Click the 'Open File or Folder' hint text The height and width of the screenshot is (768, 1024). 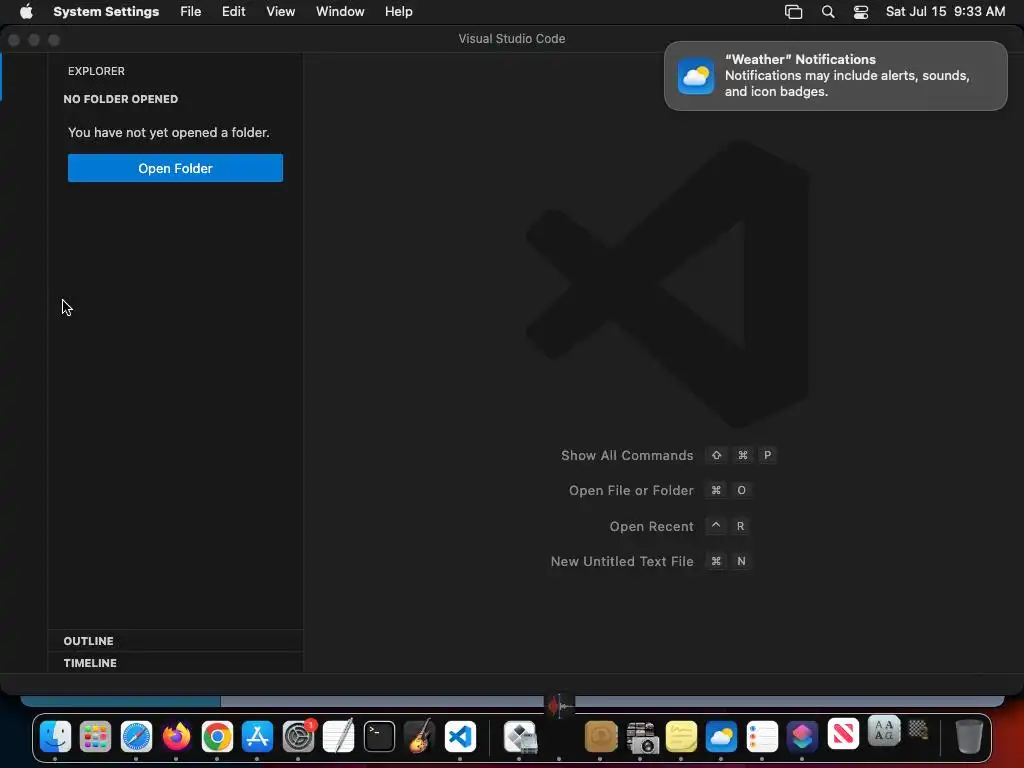pos(631,490)
